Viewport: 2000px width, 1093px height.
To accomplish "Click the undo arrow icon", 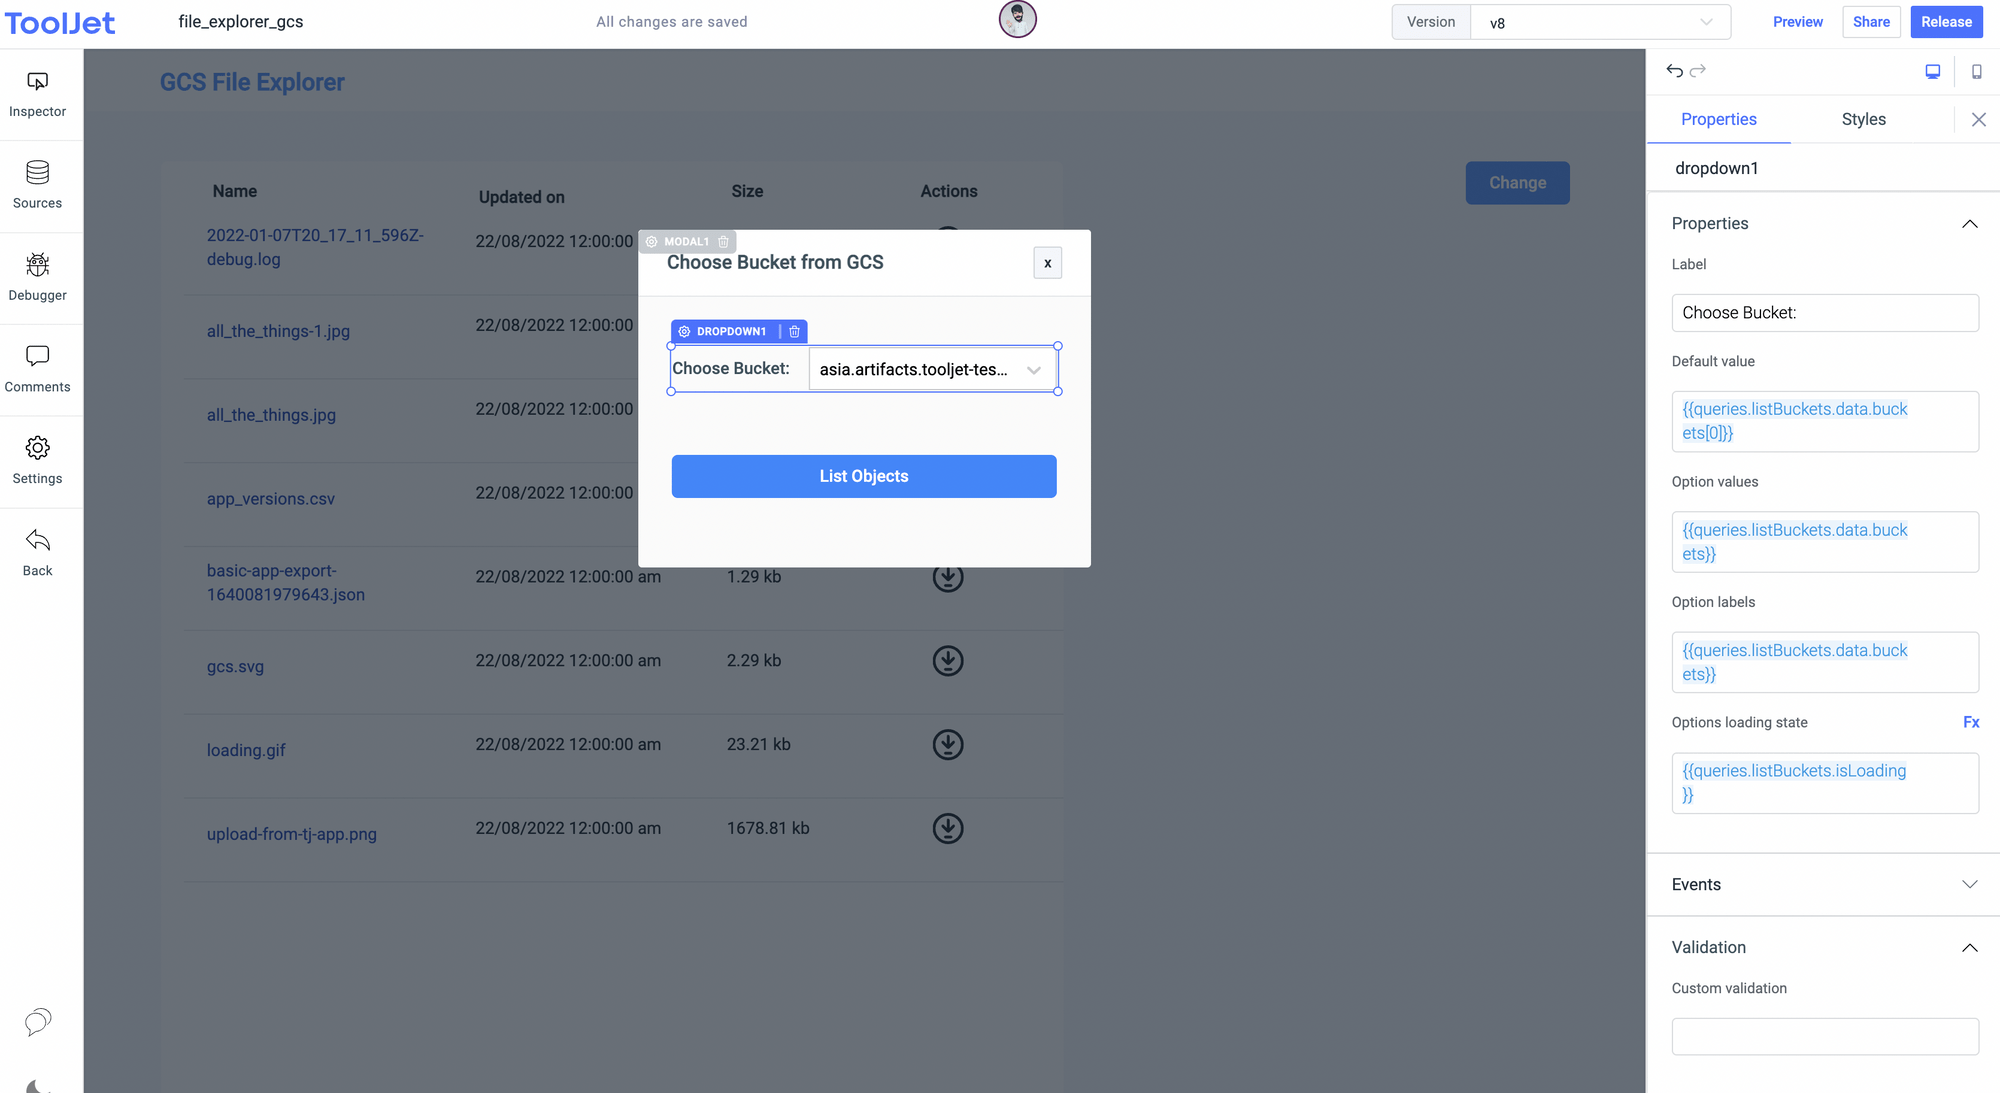I will (x=1673, y=71).
